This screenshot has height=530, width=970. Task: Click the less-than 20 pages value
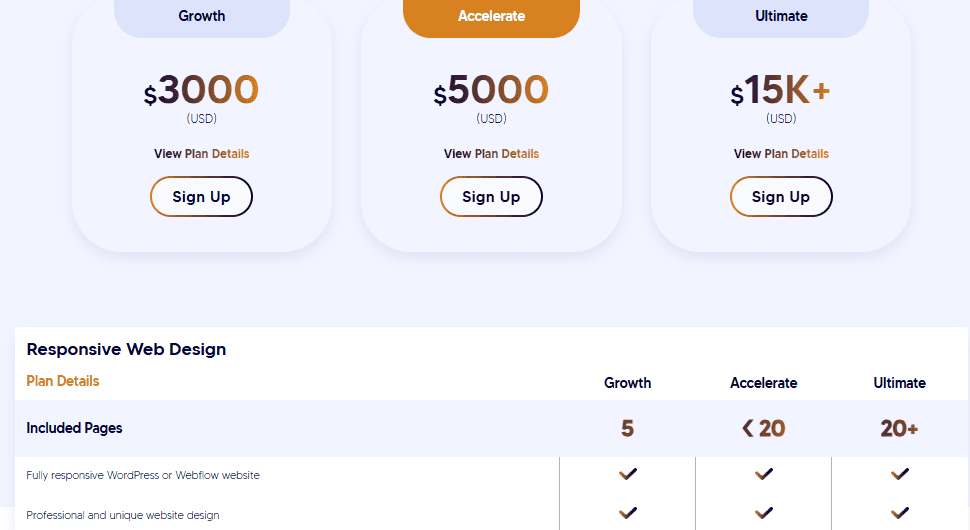pos(764,428)
